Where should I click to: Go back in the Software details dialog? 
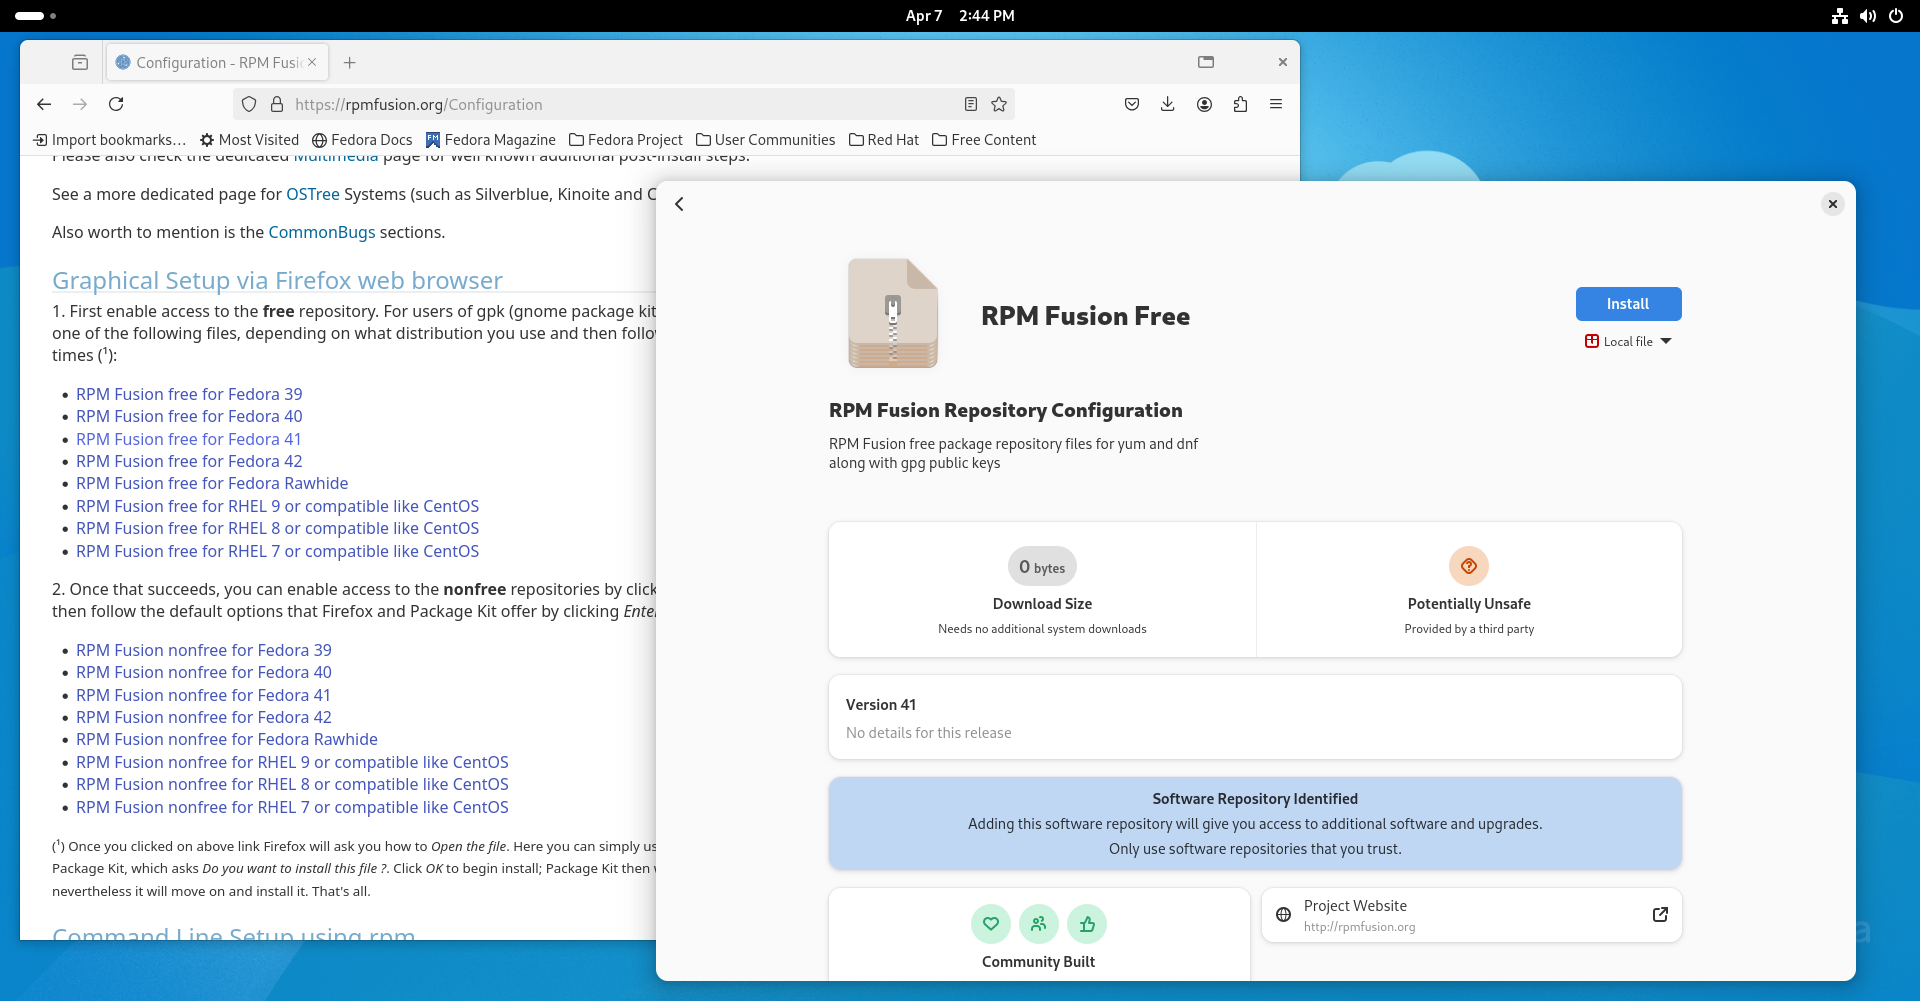tap(680, 204)
